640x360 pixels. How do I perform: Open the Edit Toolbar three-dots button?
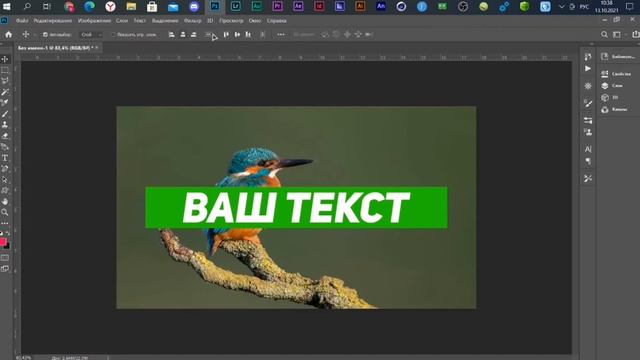click(x=5, y=223)
